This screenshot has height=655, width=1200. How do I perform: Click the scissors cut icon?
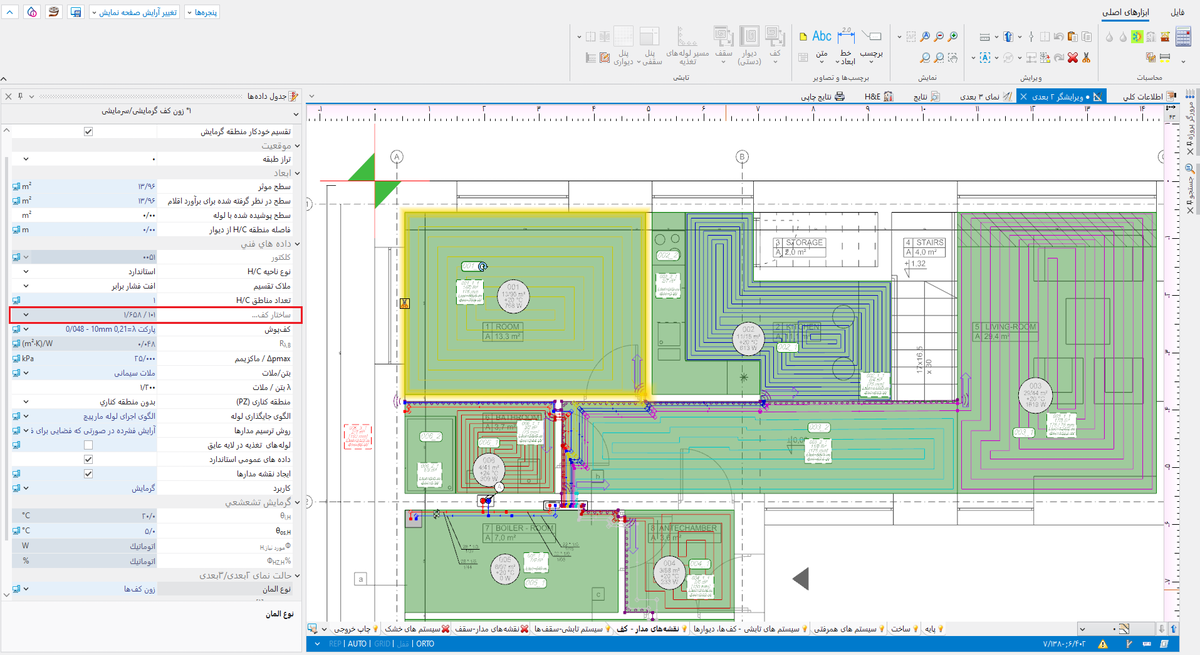(x=1085, y=58)
